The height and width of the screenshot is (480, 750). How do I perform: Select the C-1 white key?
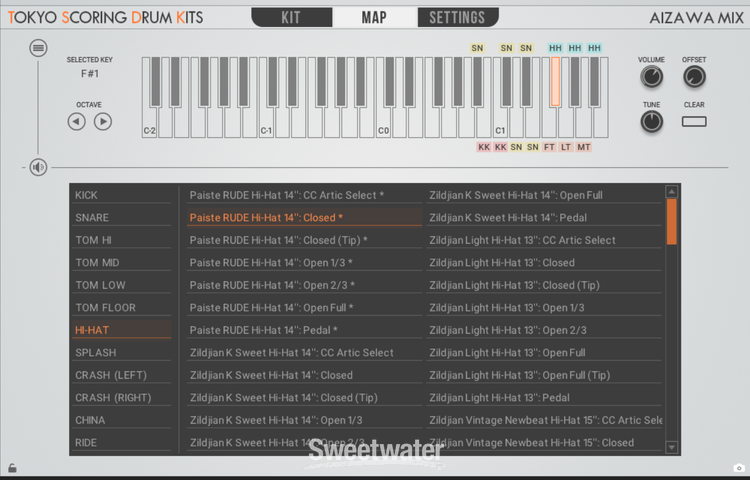[x=266, y=124]
